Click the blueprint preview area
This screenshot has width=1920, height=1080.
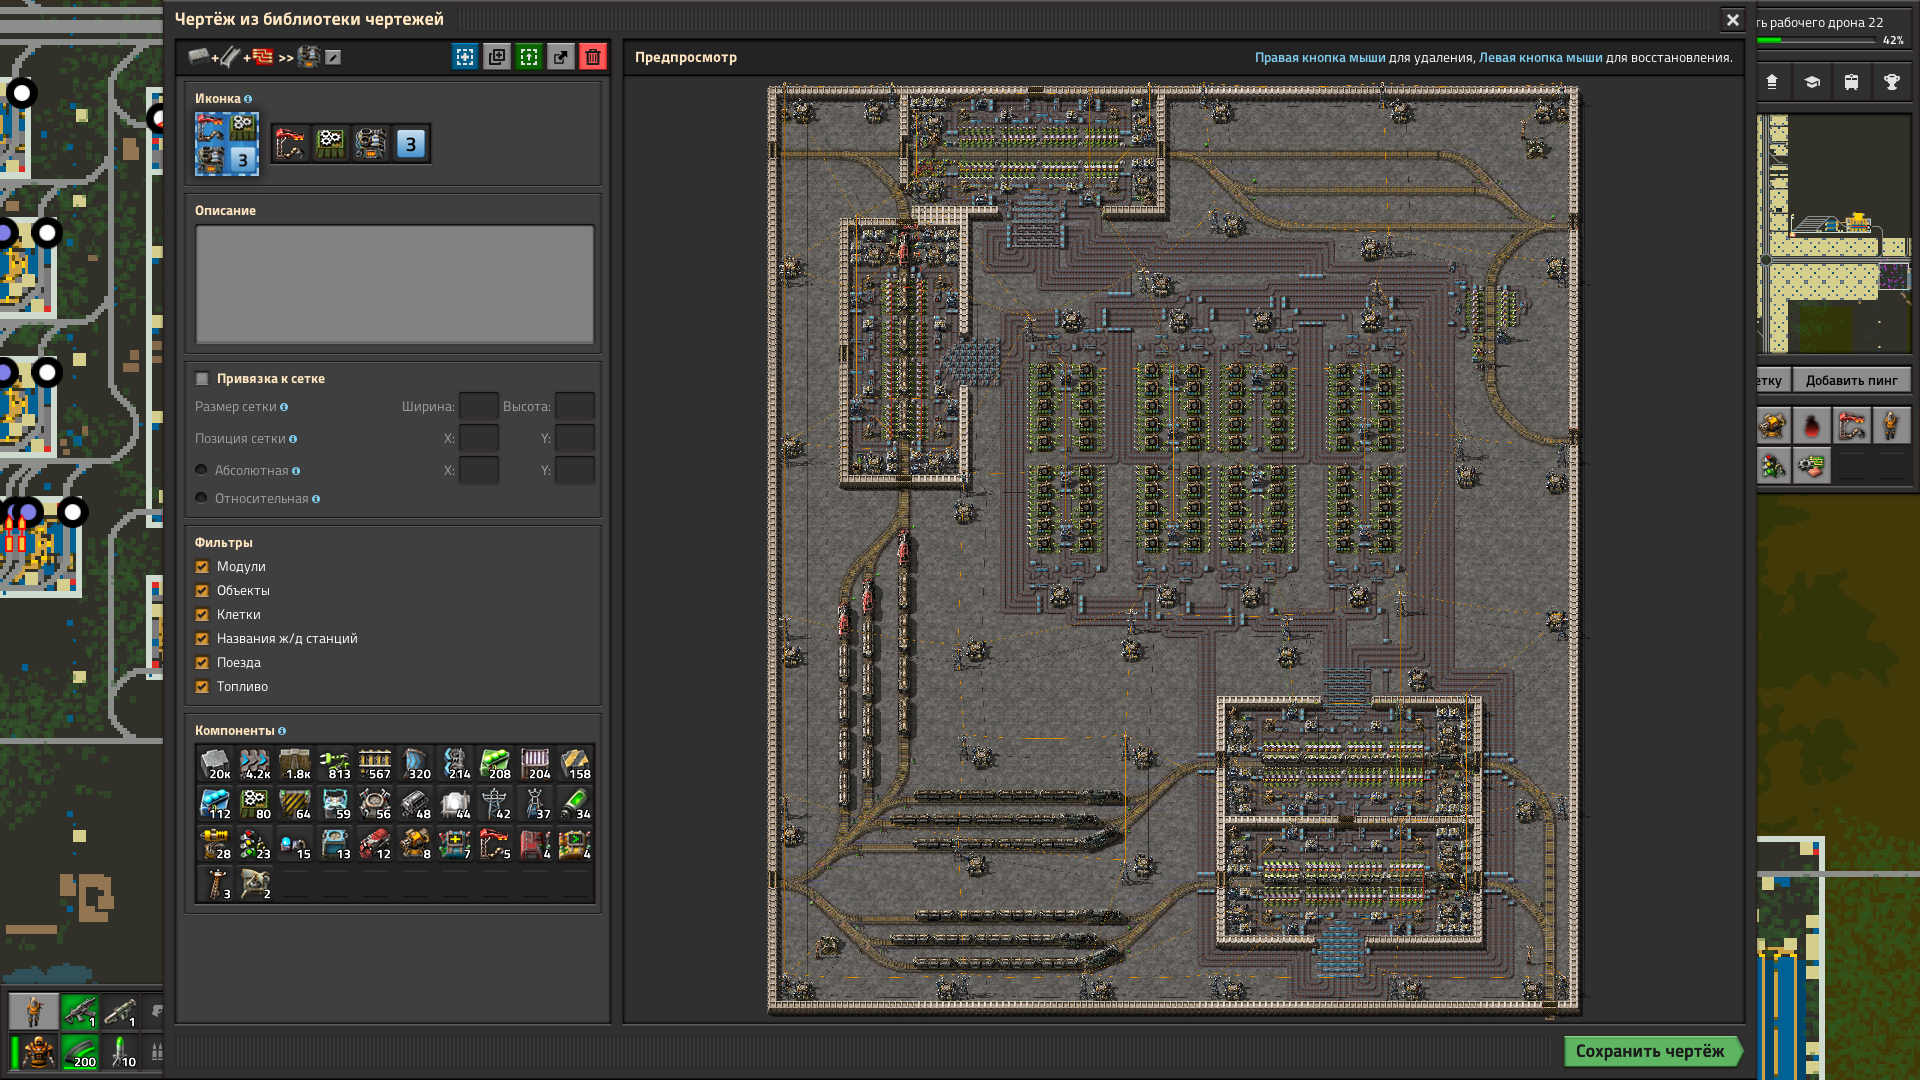1184,549
